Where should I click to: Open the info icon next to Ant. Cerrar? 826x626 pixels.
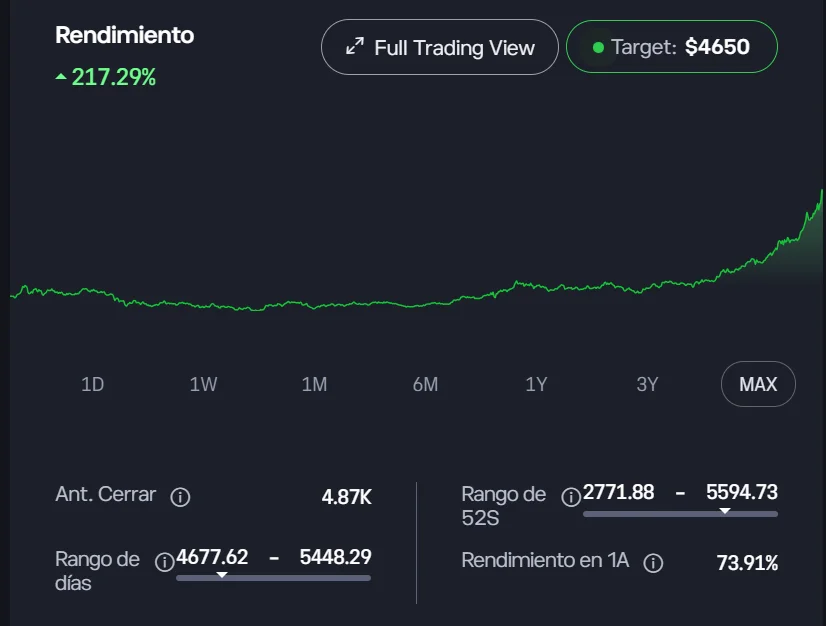click(180, 497)
